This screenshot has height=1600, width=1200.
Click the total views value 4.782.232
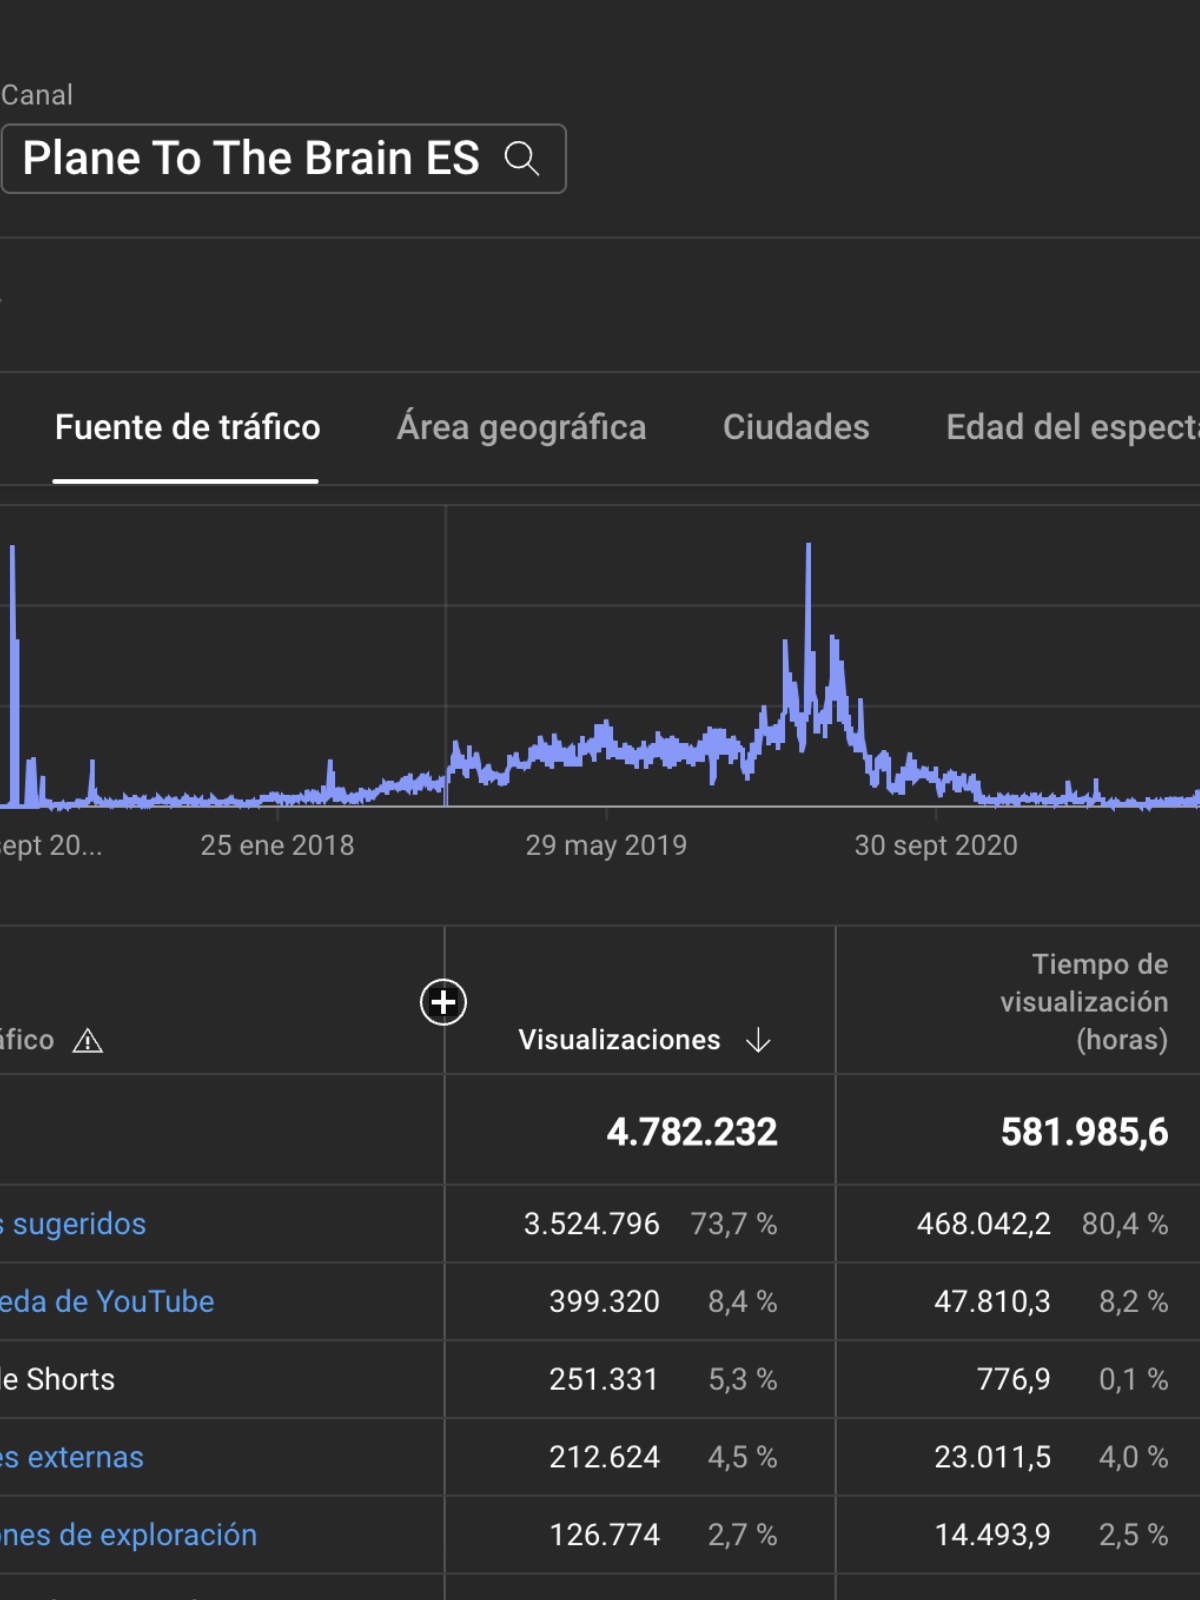point(691,1132)
